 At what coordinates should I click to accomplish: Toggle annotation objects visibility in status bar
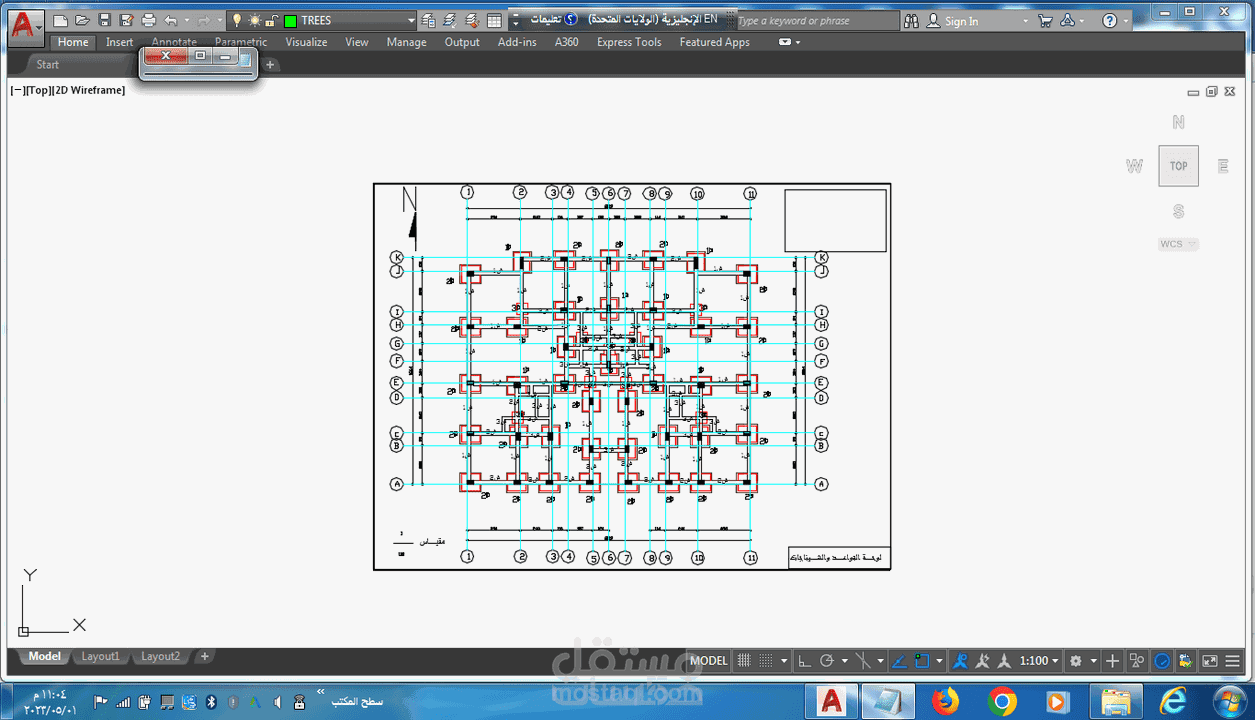point(959,661)
